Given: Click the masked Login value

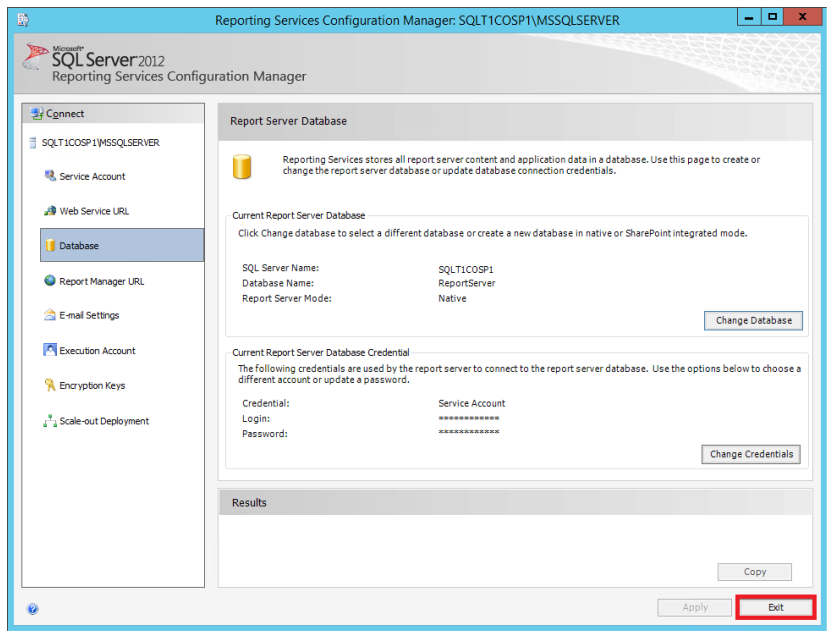Looking at the screenshot, I should (x=469, y=419).
